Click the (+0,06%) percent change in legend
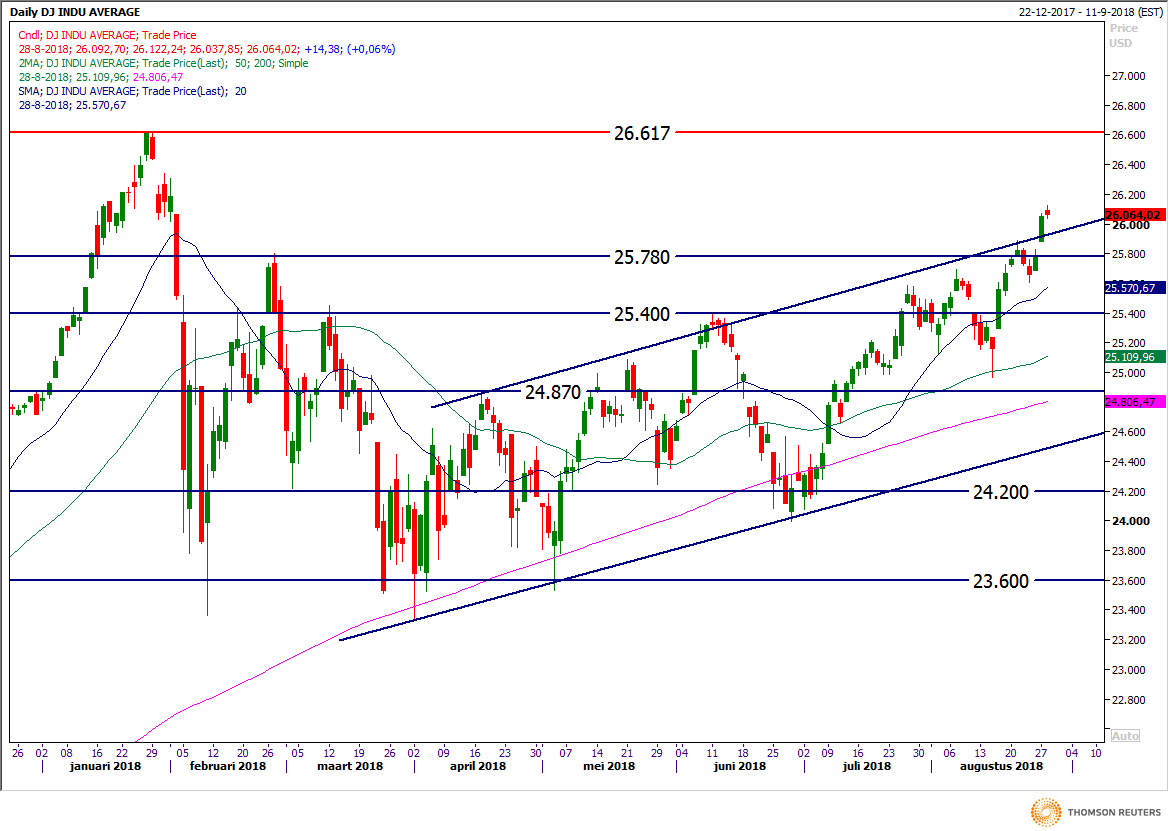Screen dimensions: 1169x831 click(371, 49)
